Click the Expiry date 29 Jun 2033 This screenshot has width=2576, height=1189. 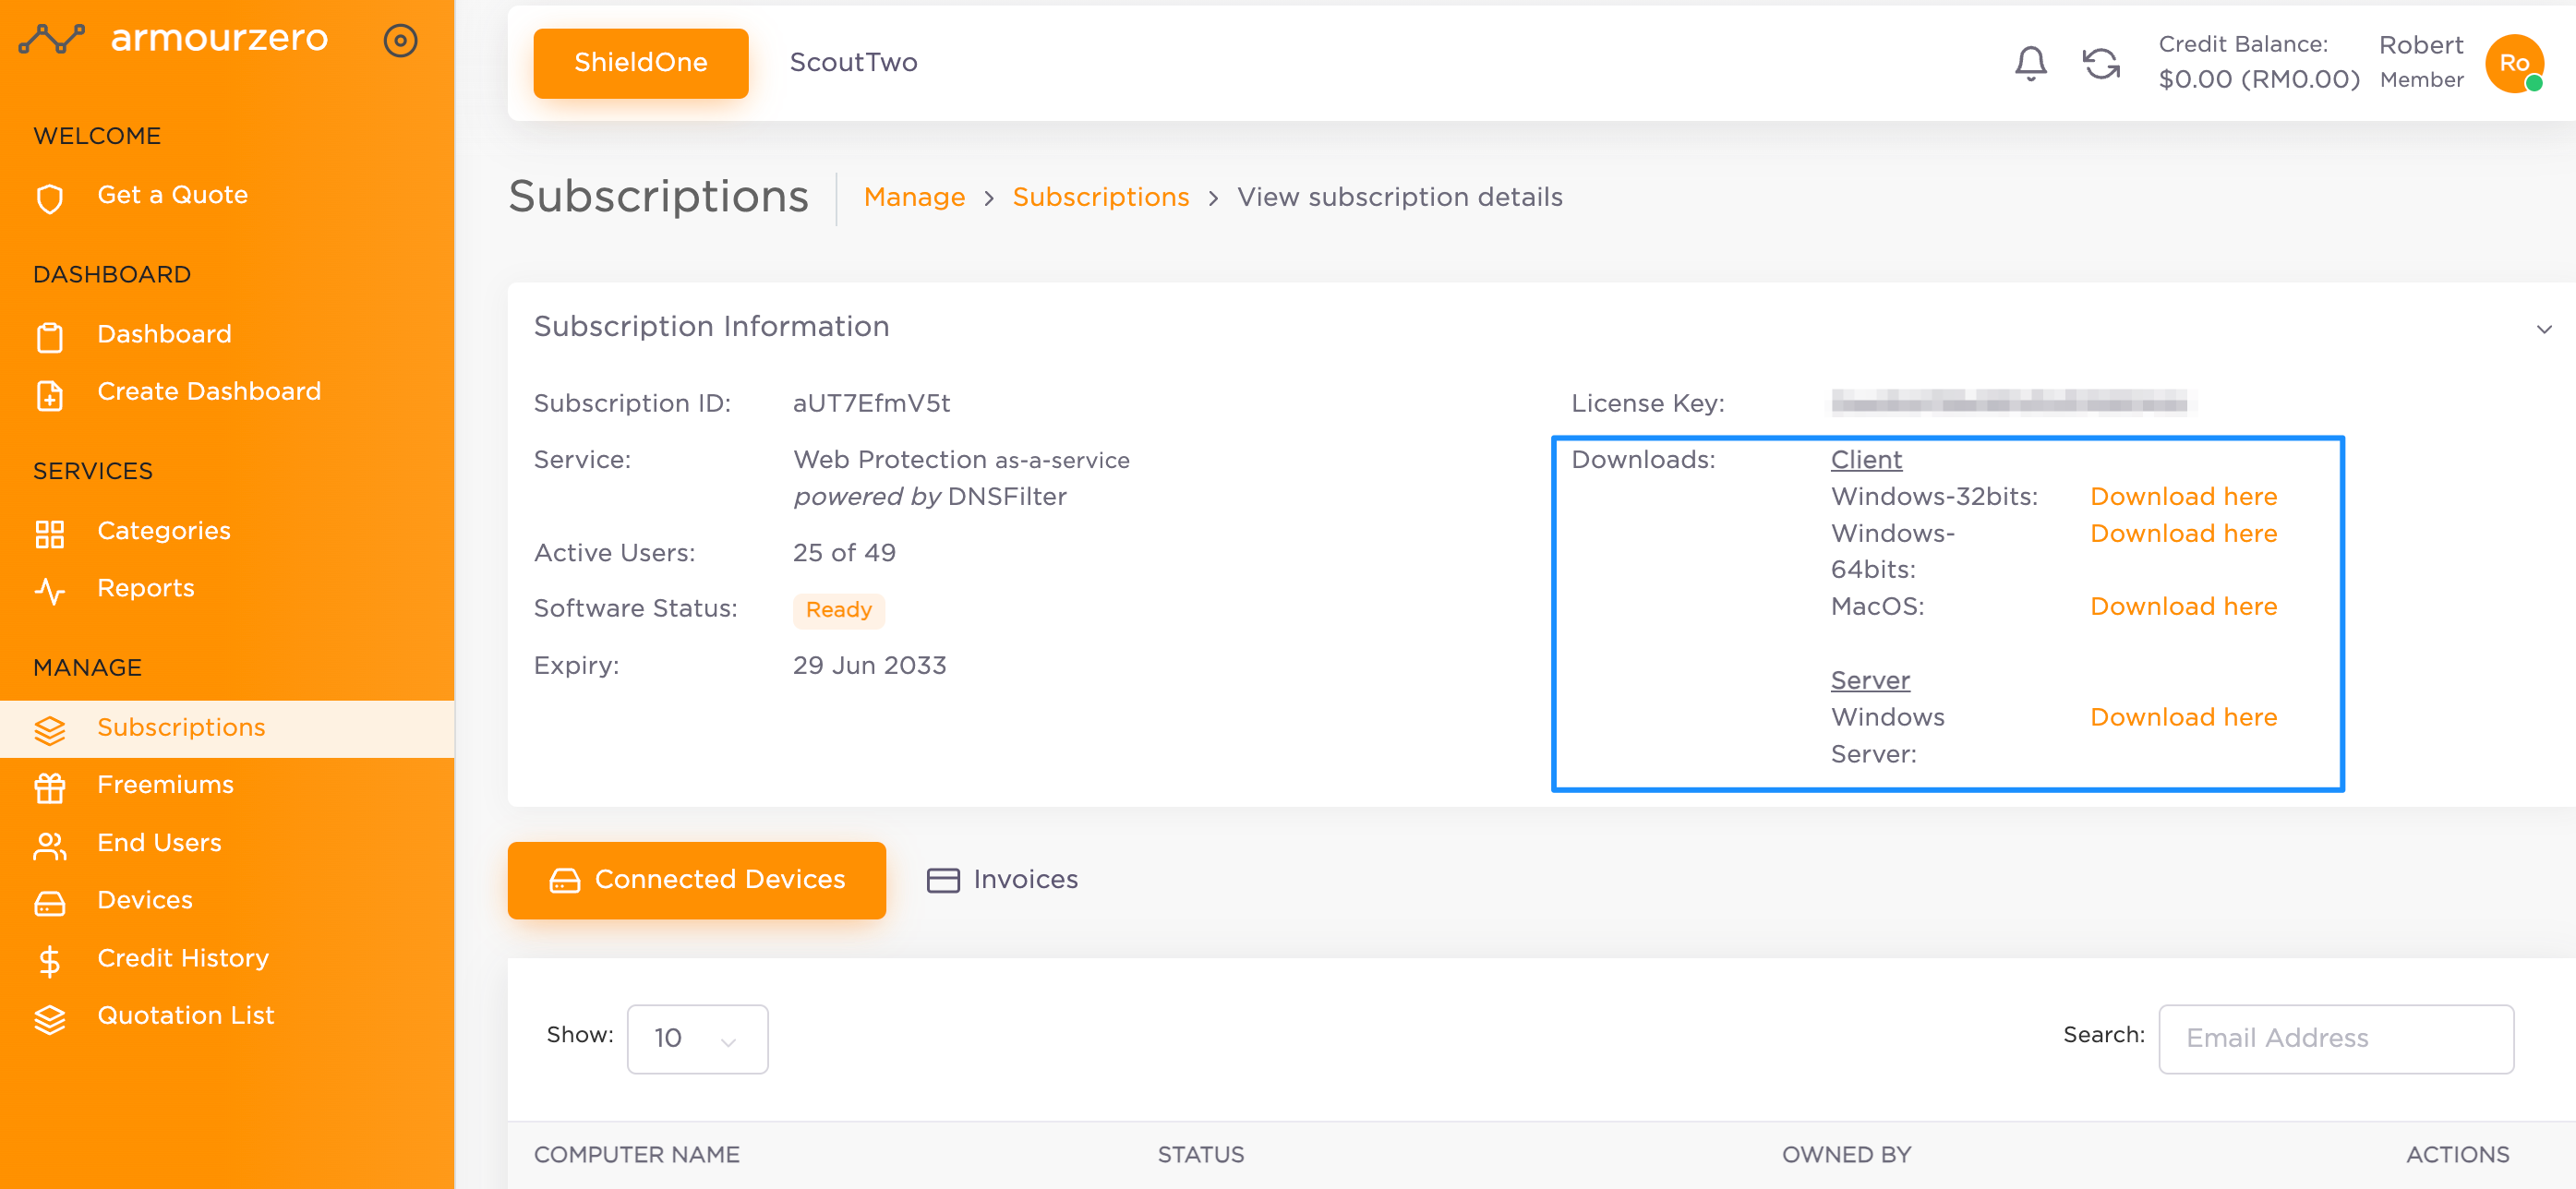coord(869,666)
